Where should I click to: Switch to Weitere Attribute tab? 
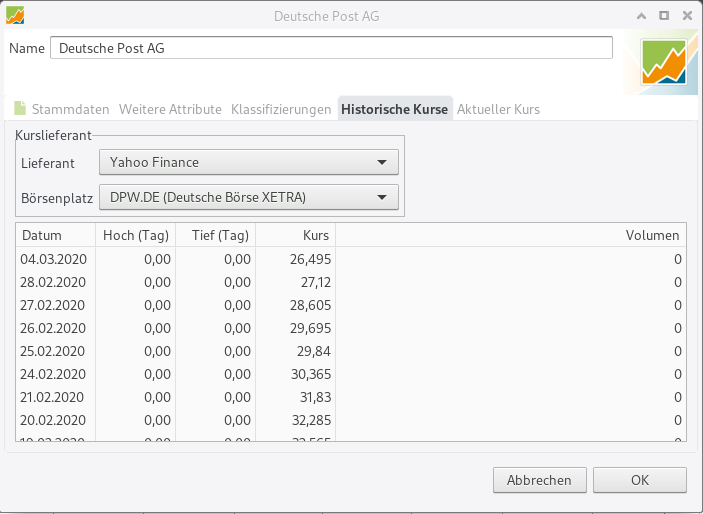click(x=170, y=109)
